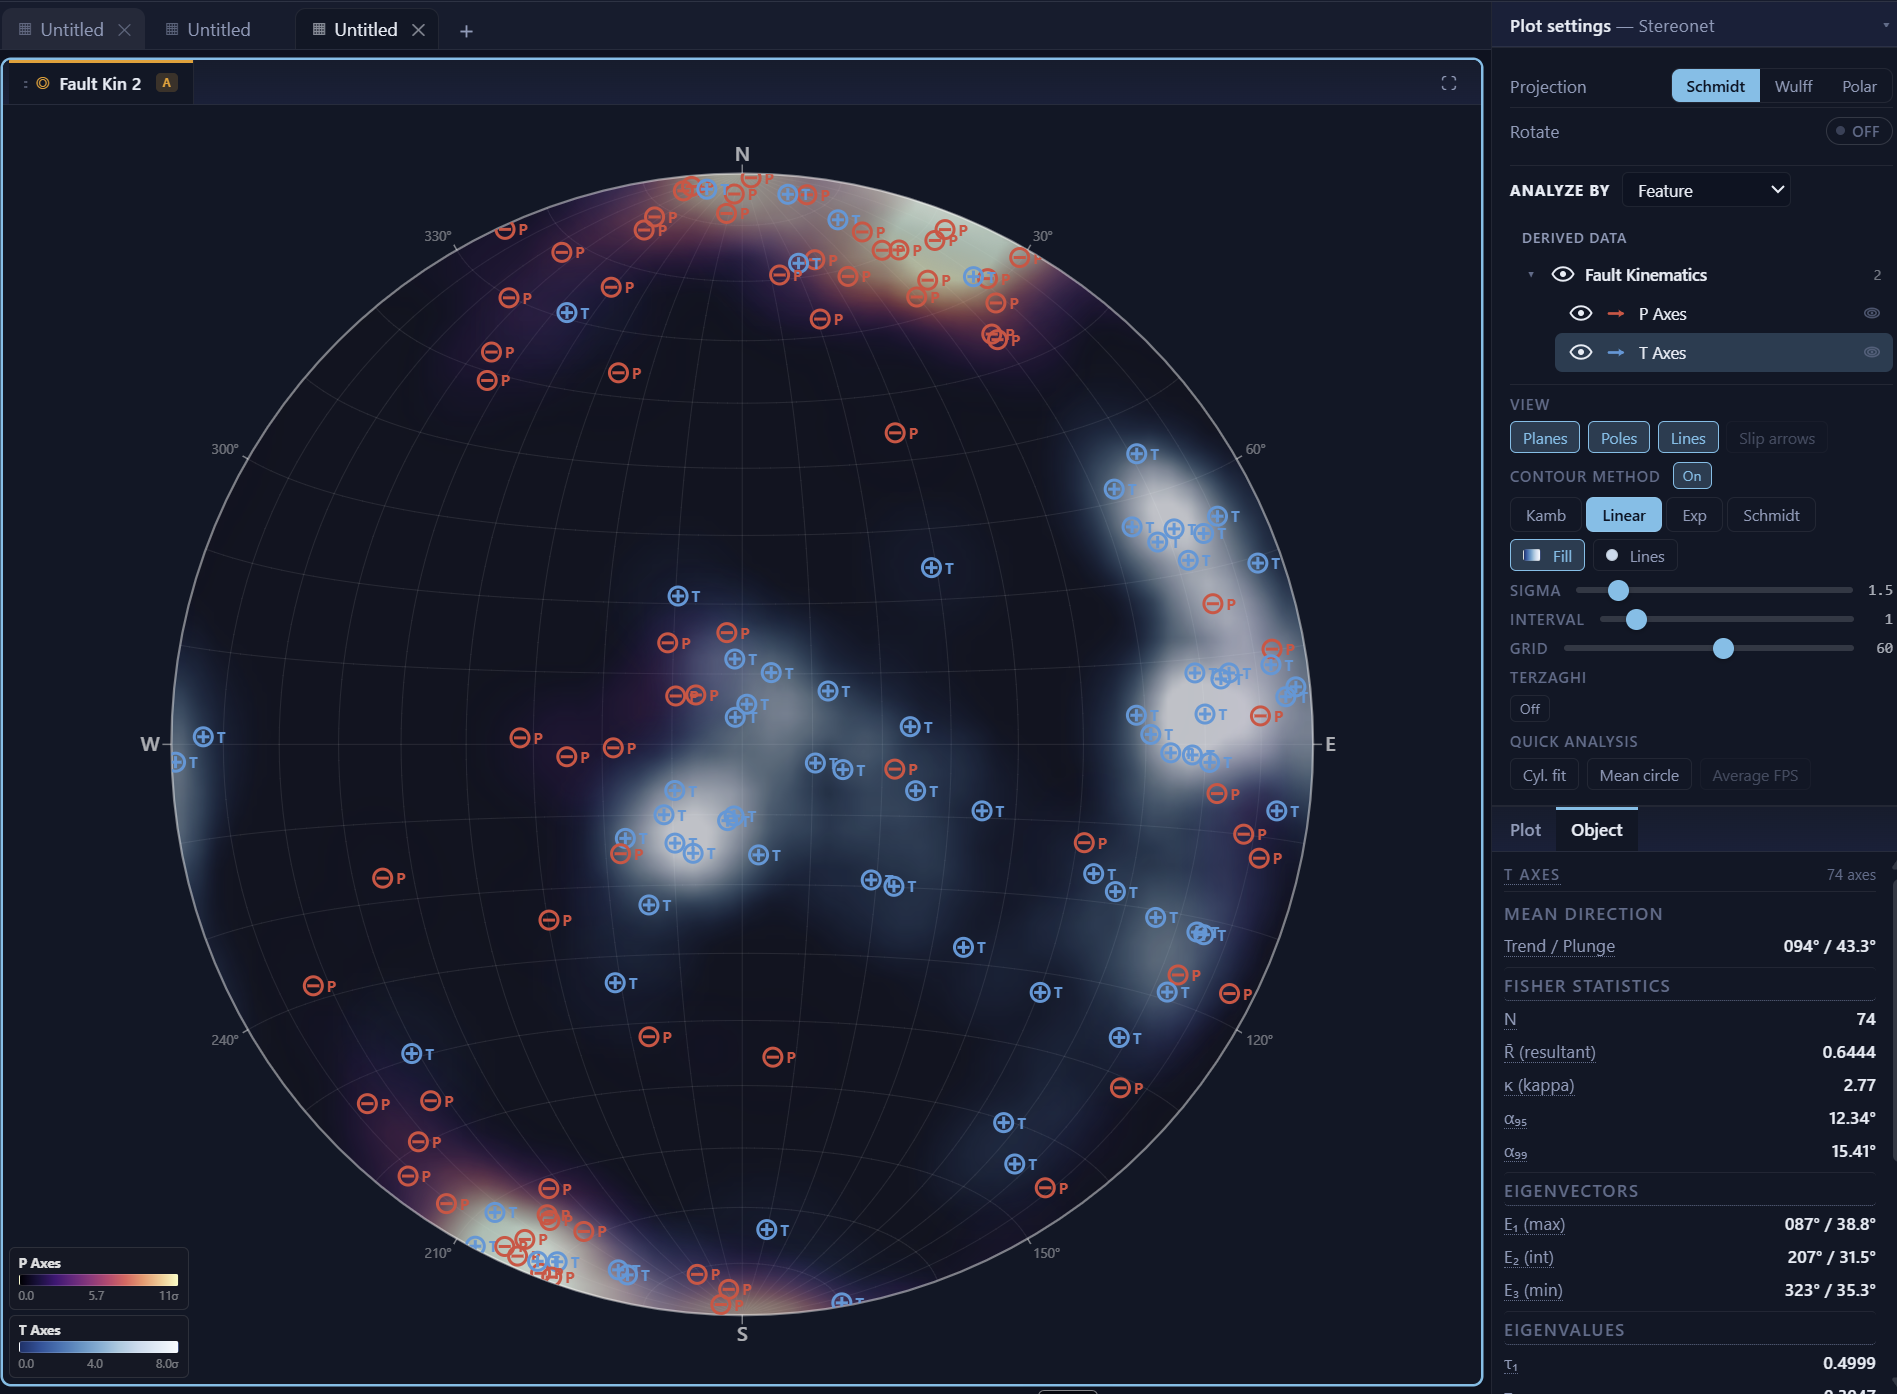Click the E₁ (max) value 087° / 38.8°
The height and width of the screenshot is (1394, 1897).
point(1829,1224)
